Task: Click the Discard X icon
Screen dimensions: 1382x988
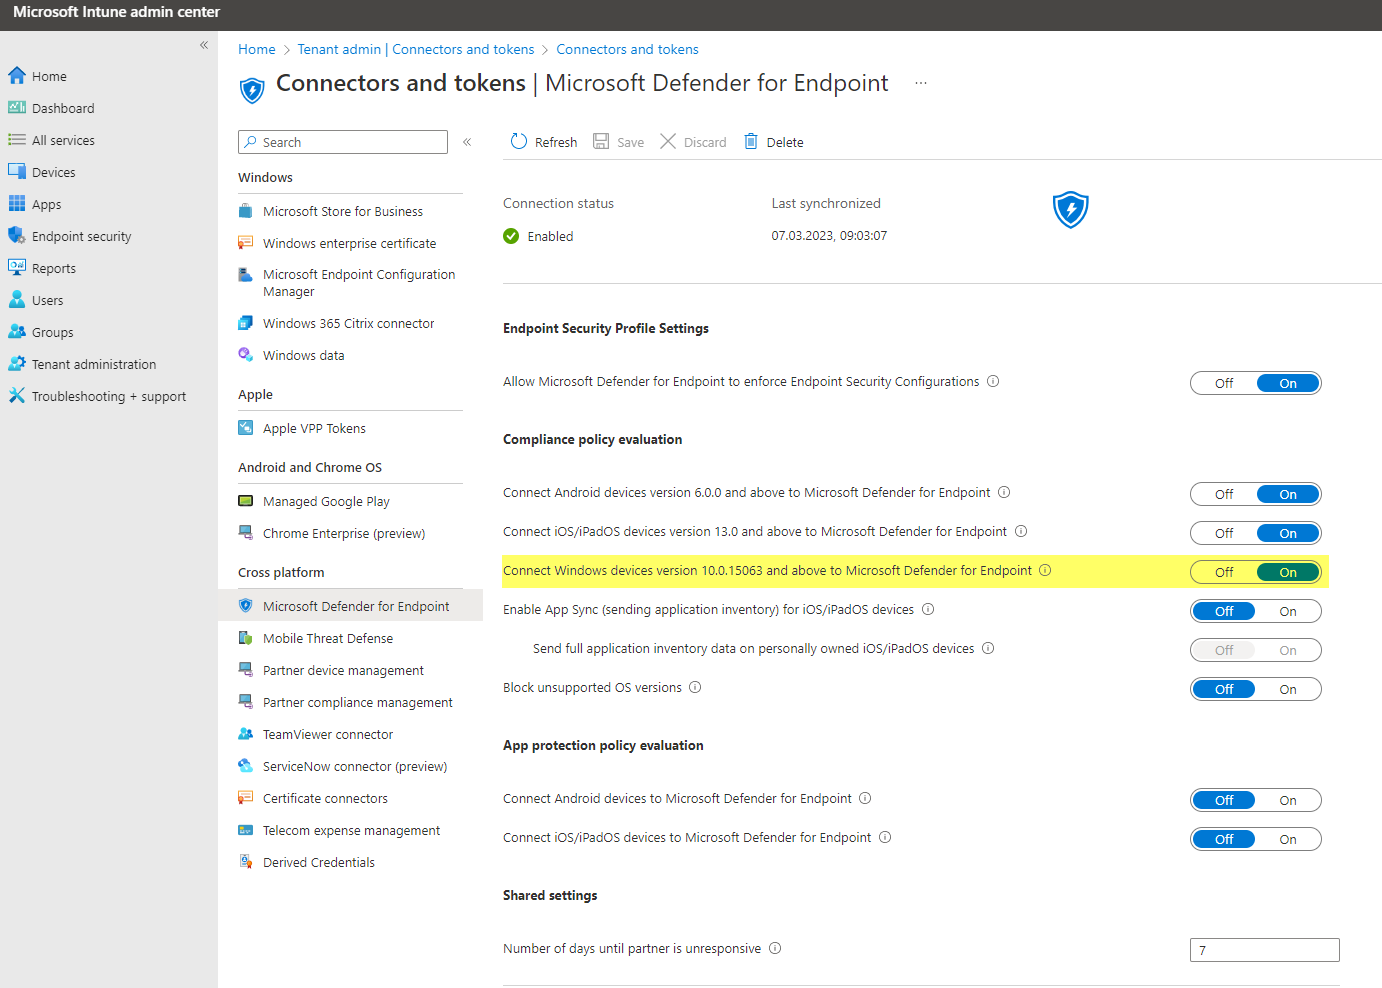Action: [668, 142]
